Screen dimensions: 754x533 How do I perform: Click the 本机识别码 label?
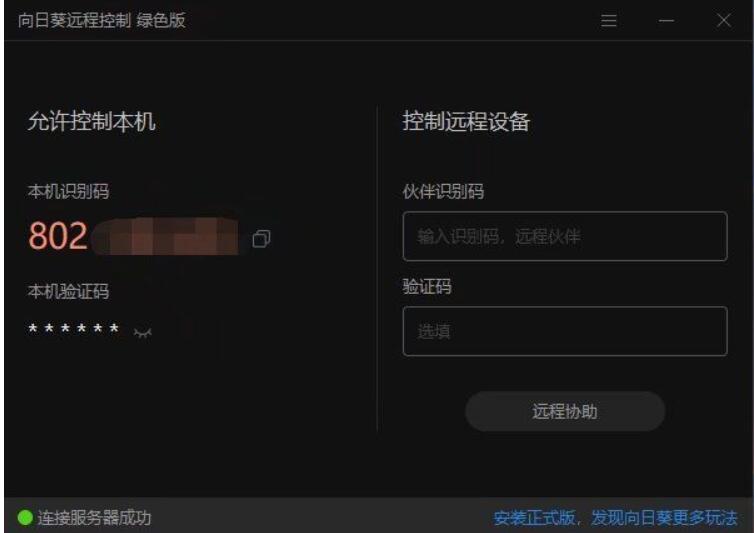(68, 191)
